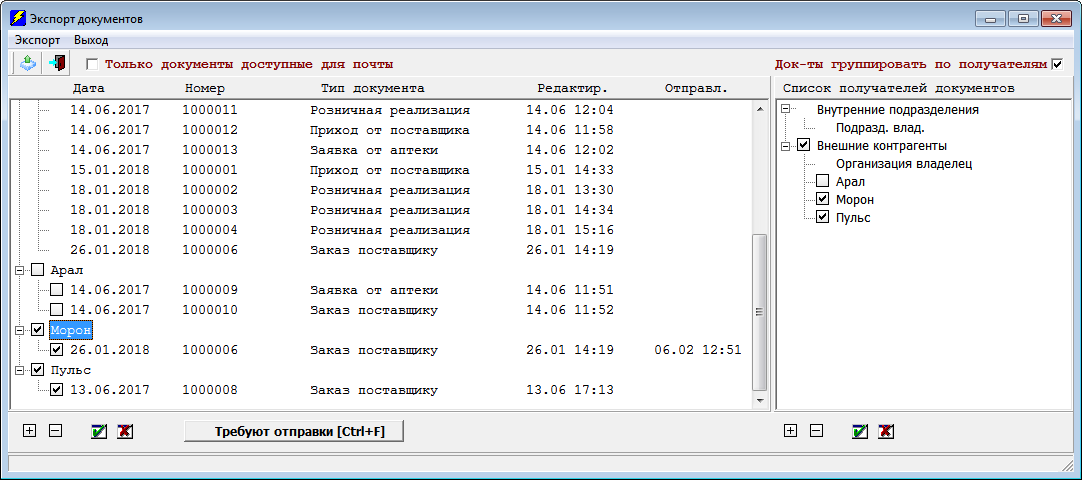Expand all nodes in the recipients list
Image resolution: width=1082 pixels, height=480 pixels.
[791, 431]
